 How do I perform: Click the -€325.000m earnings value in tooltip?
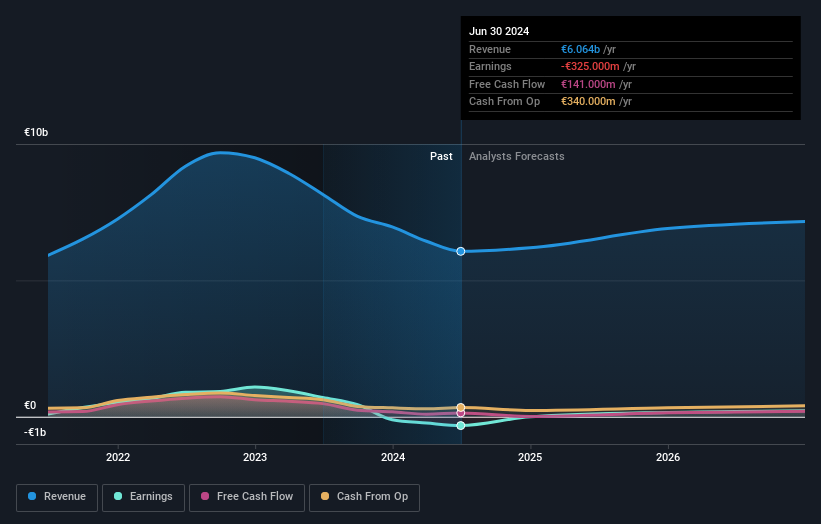(x=590, y=66)
